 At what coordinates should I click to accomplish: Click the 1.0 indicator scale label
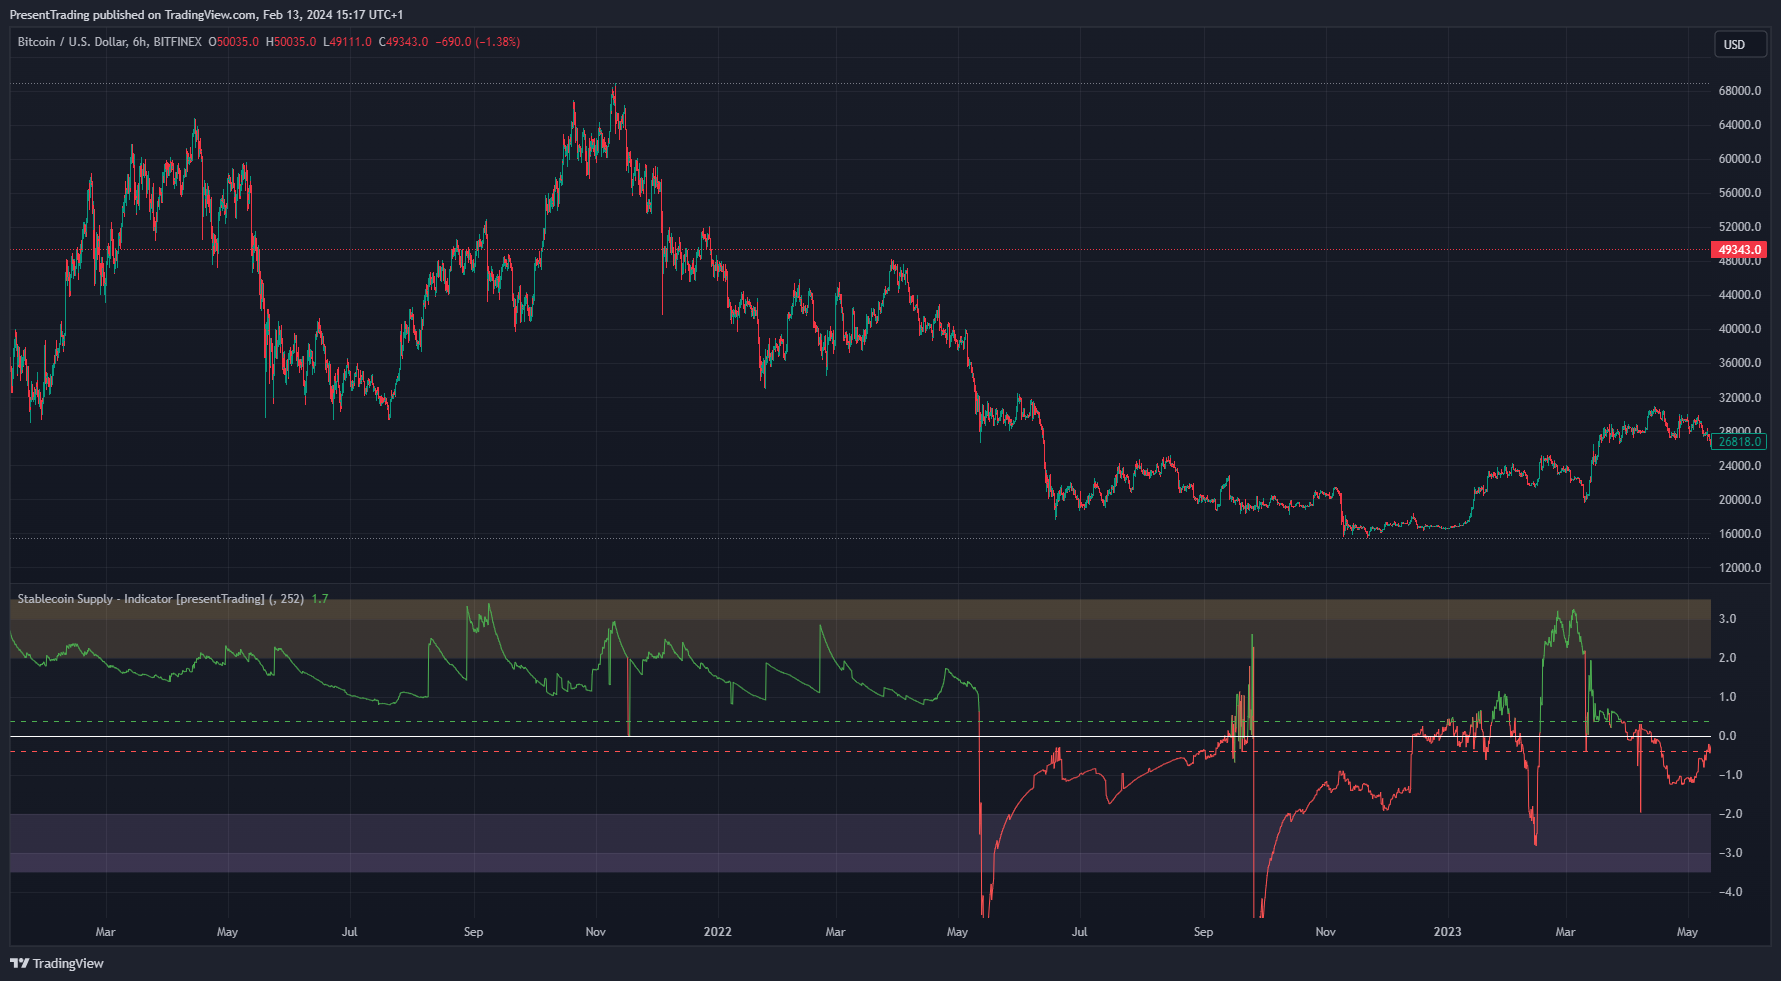click(1727, 697)
